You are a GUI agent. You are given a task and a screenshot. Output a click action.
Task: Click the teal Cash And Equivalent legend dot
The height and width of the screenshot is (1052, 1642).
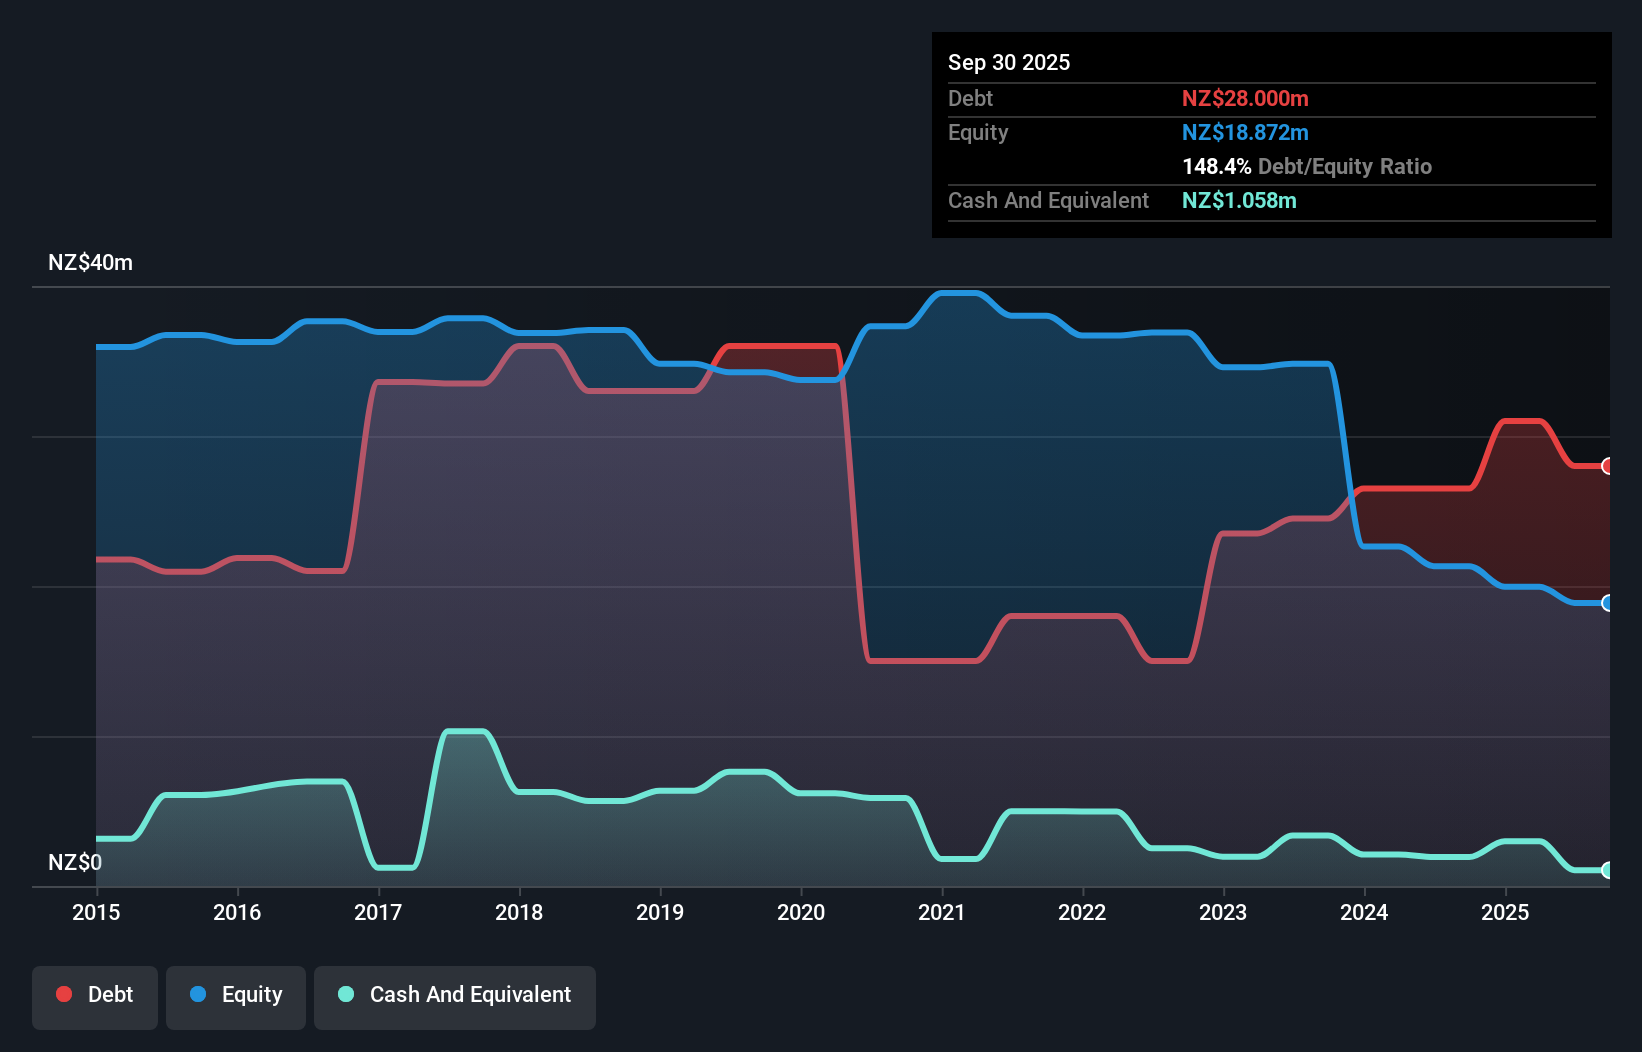click(345, 994)
